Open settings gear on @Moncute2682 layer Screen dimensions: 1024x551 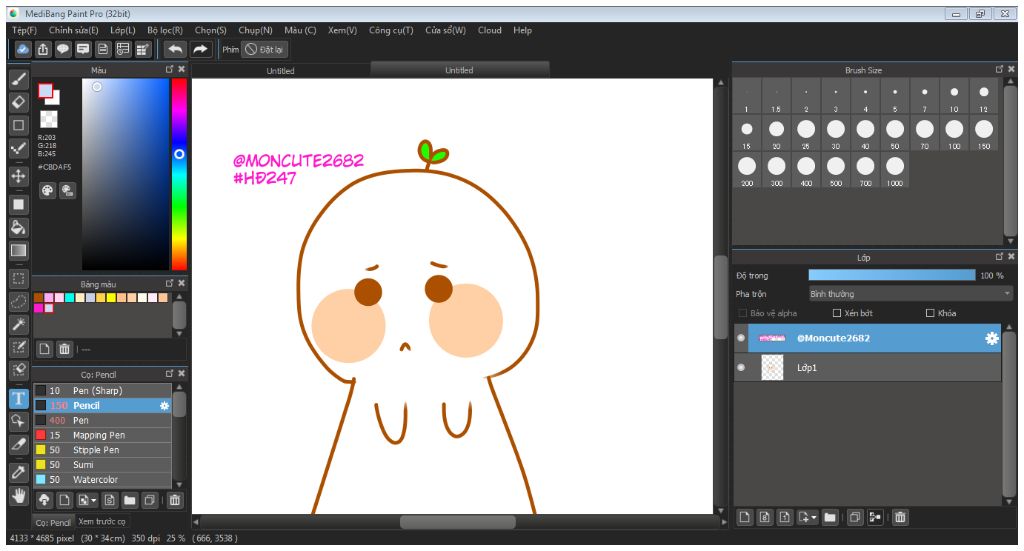[x=991, y=338]
